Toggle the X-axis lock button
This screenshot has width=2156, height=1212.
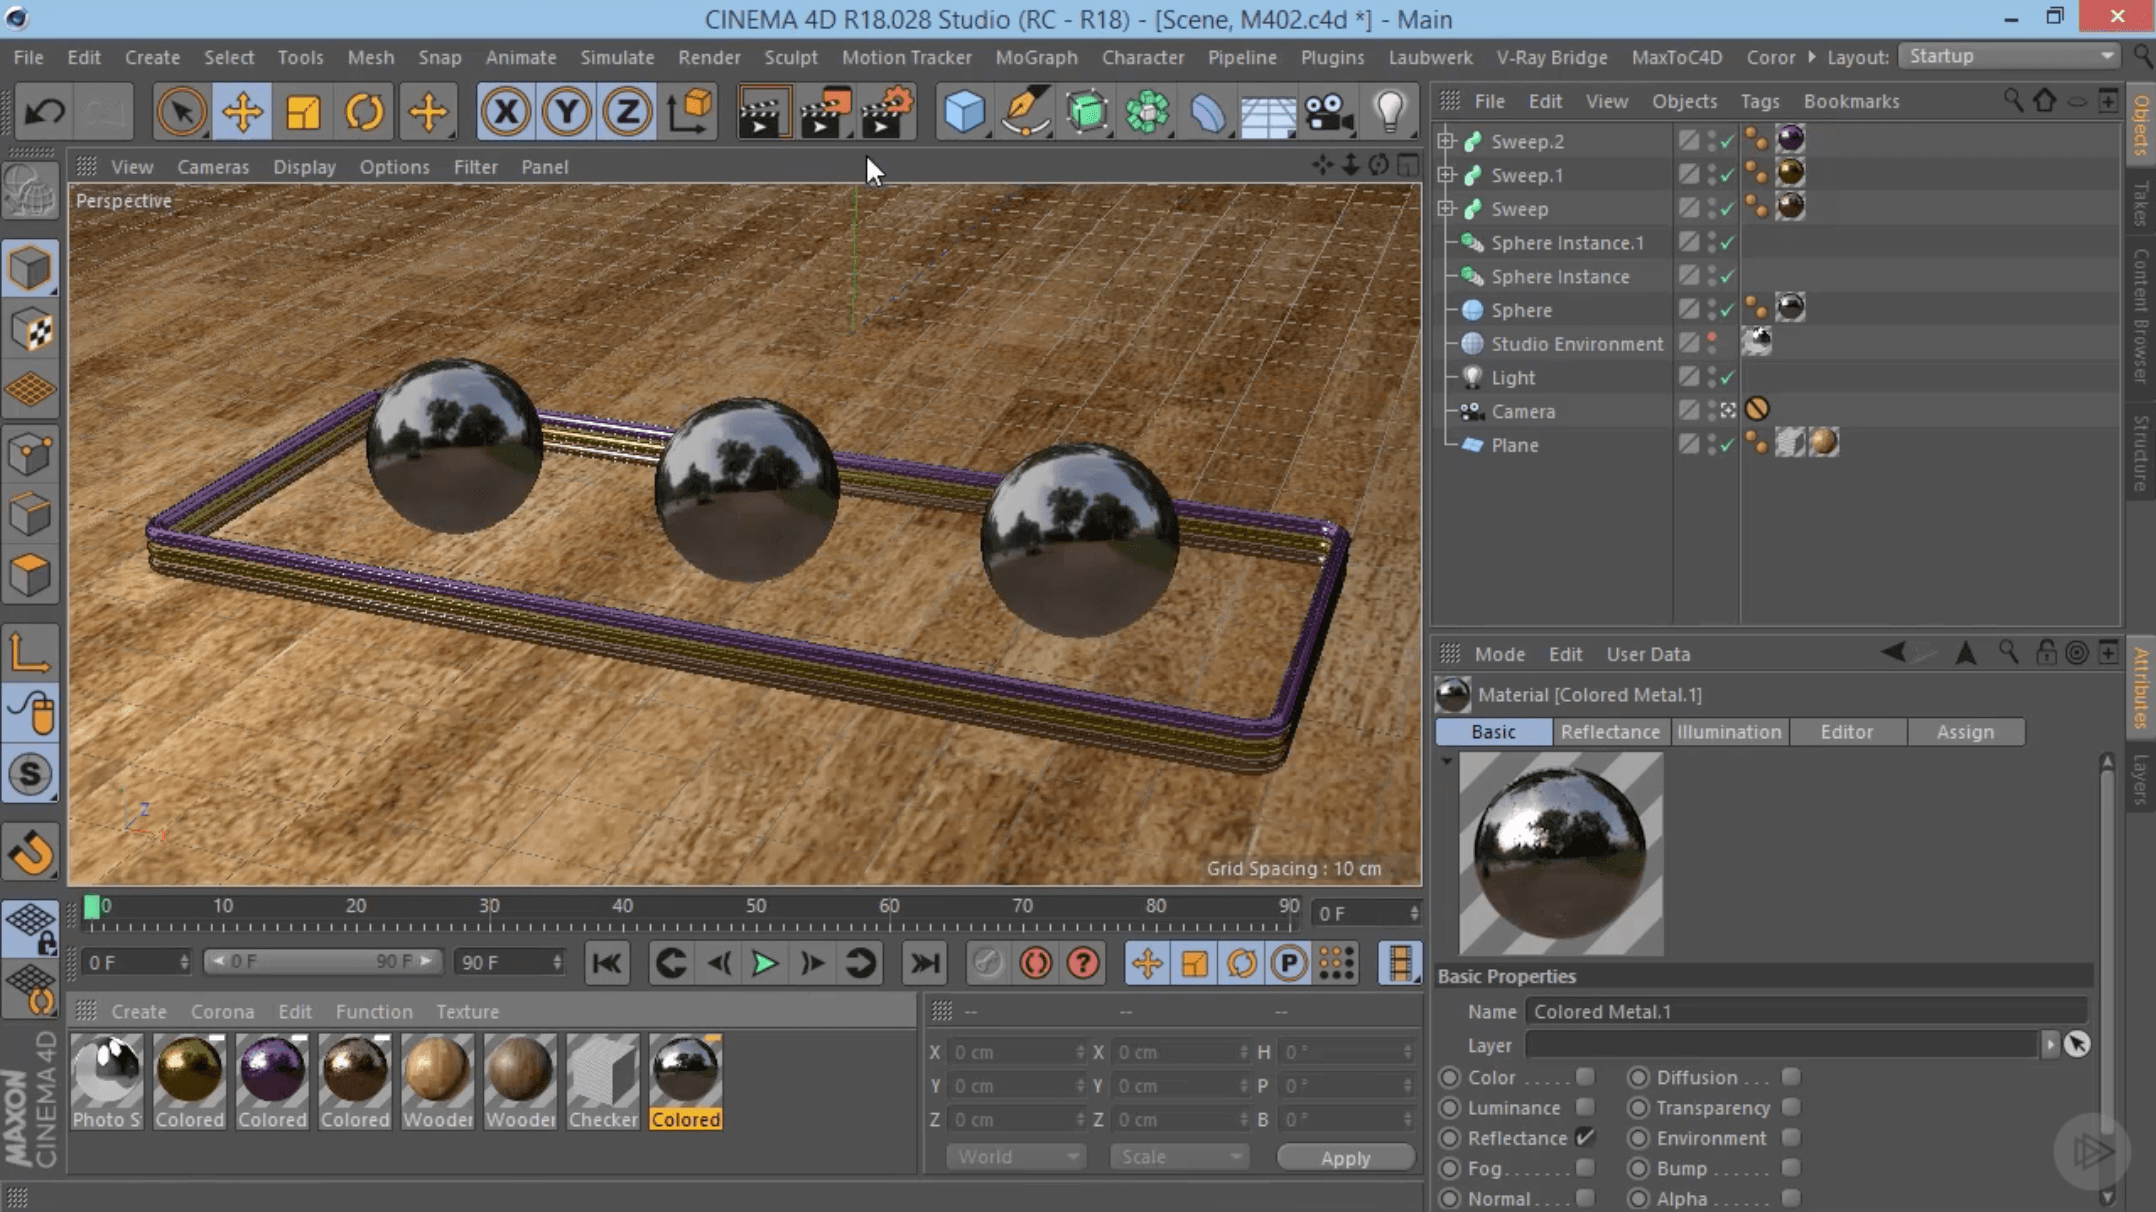click(x=505, y=111)
